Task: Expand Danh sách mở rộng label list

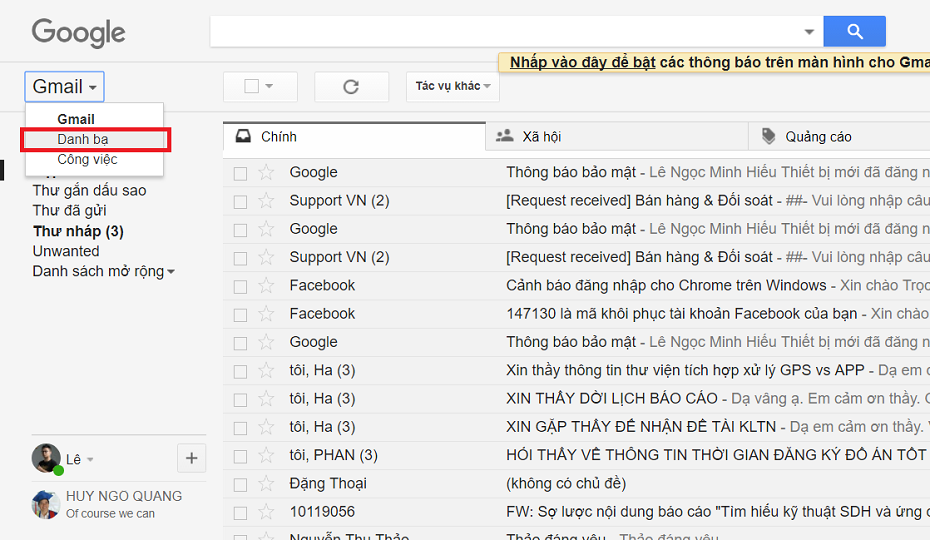Action: pyautogui.click(x=103, y=271)
